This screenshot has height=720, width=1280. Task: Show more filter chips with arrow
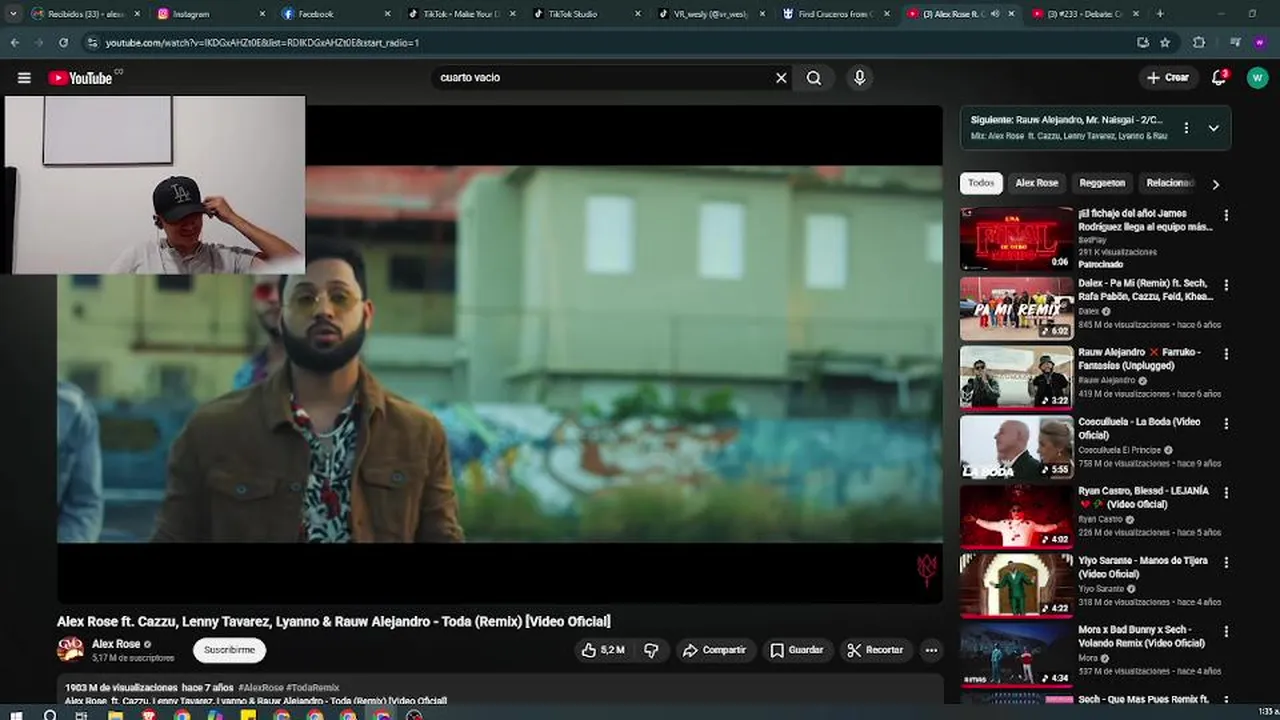pyautogui.click(x=1215, y=184)
